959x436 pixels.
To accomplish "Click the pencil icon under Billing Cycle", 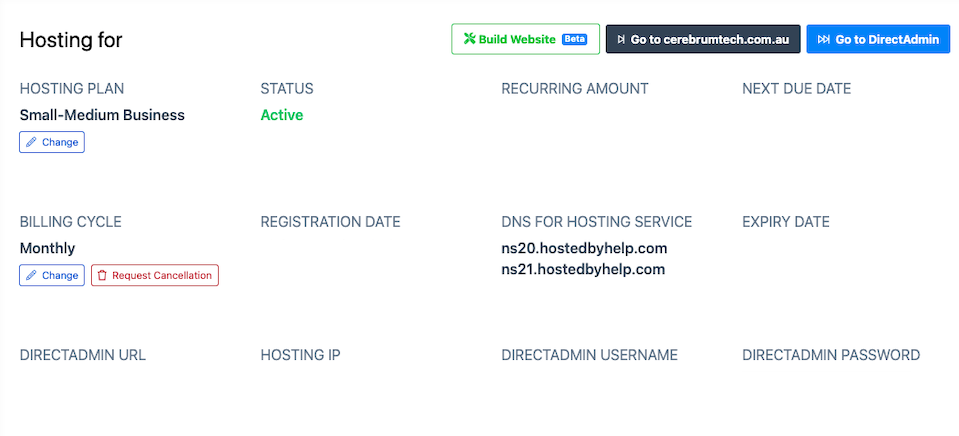I will (x=31, y=275).
